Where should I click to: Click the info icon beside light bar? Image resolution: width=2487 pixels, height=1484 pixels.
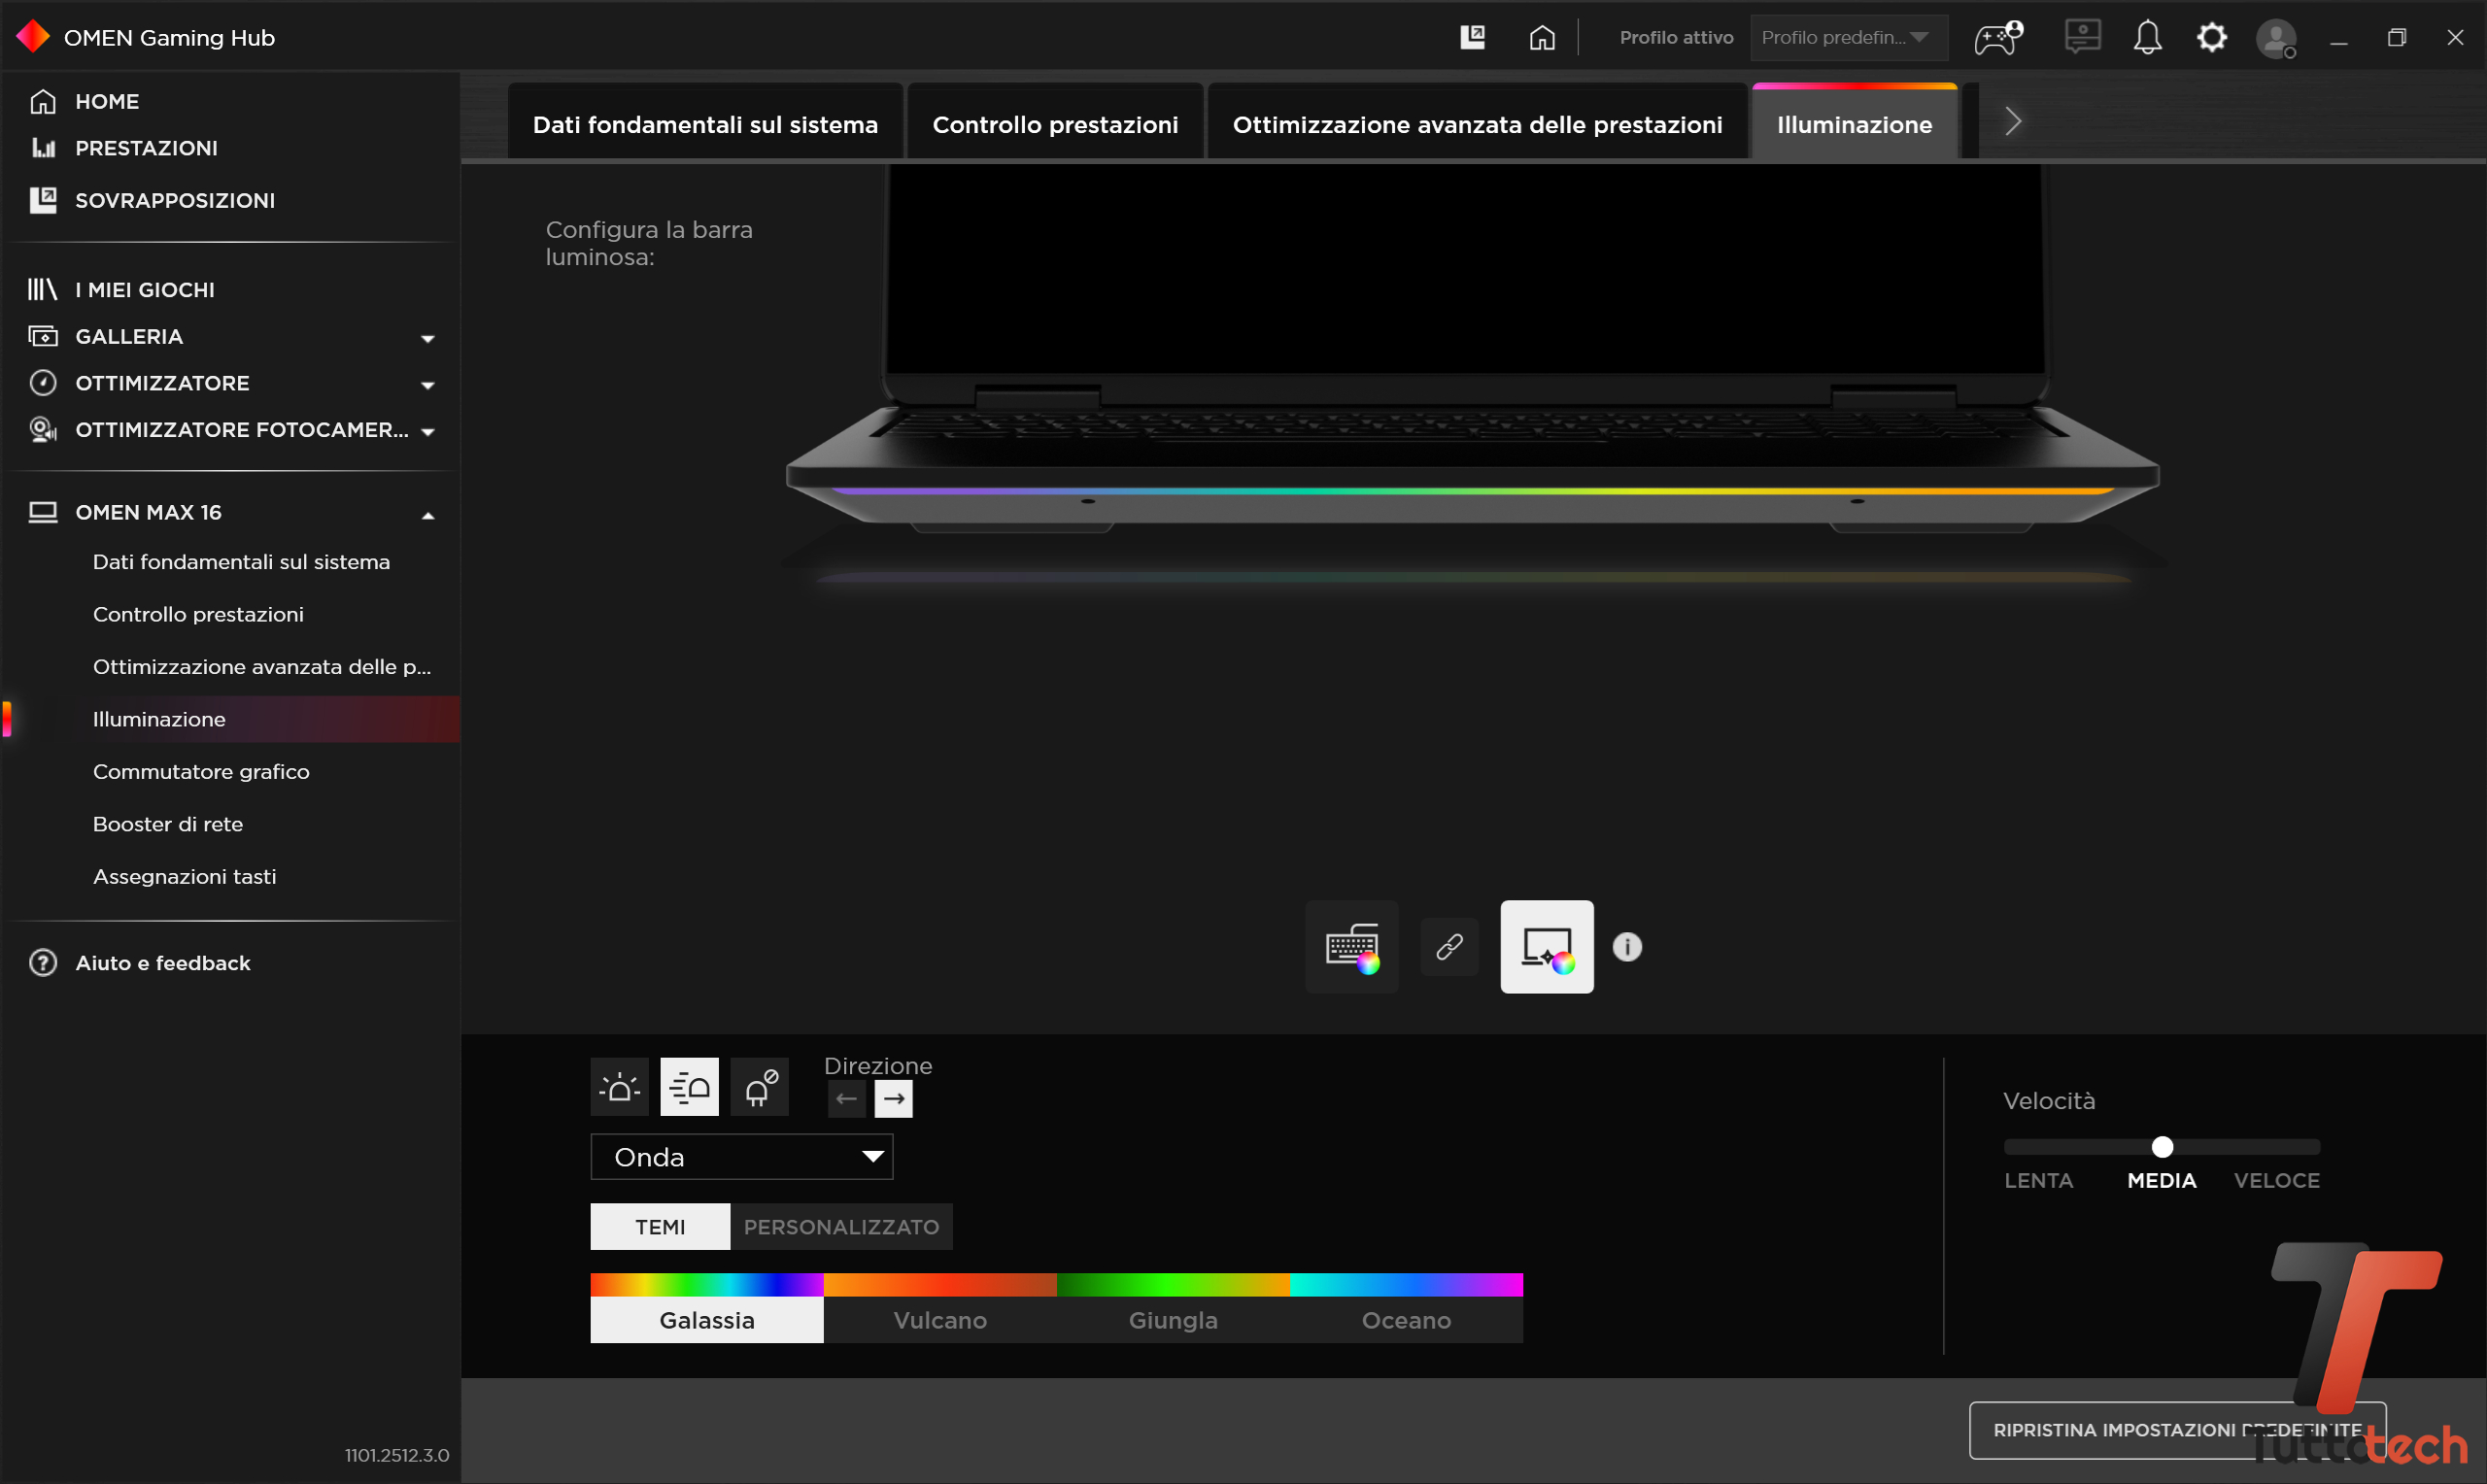(1627, 946)
